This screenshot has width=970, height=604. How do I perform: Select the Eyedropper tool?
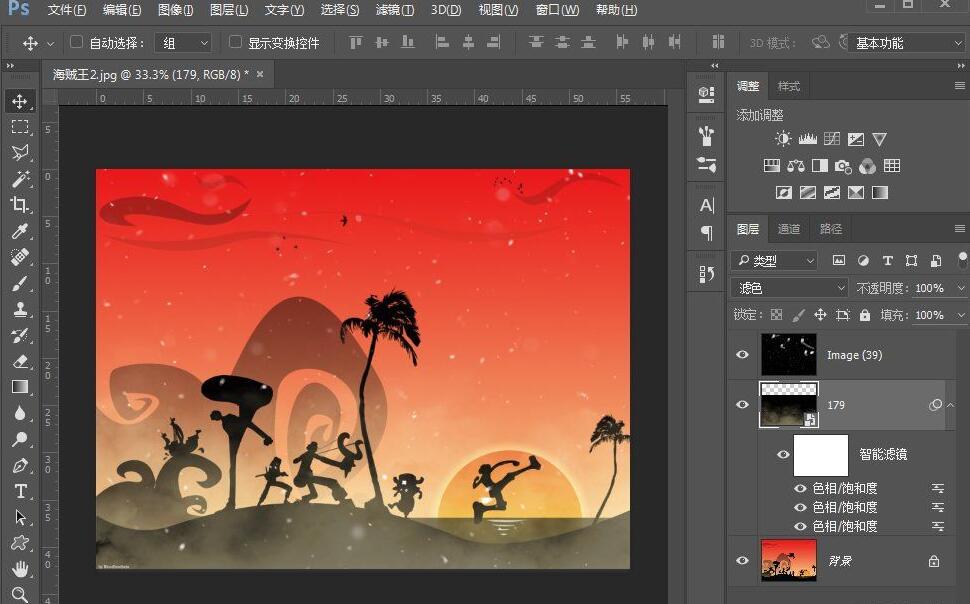coord(20,231)
